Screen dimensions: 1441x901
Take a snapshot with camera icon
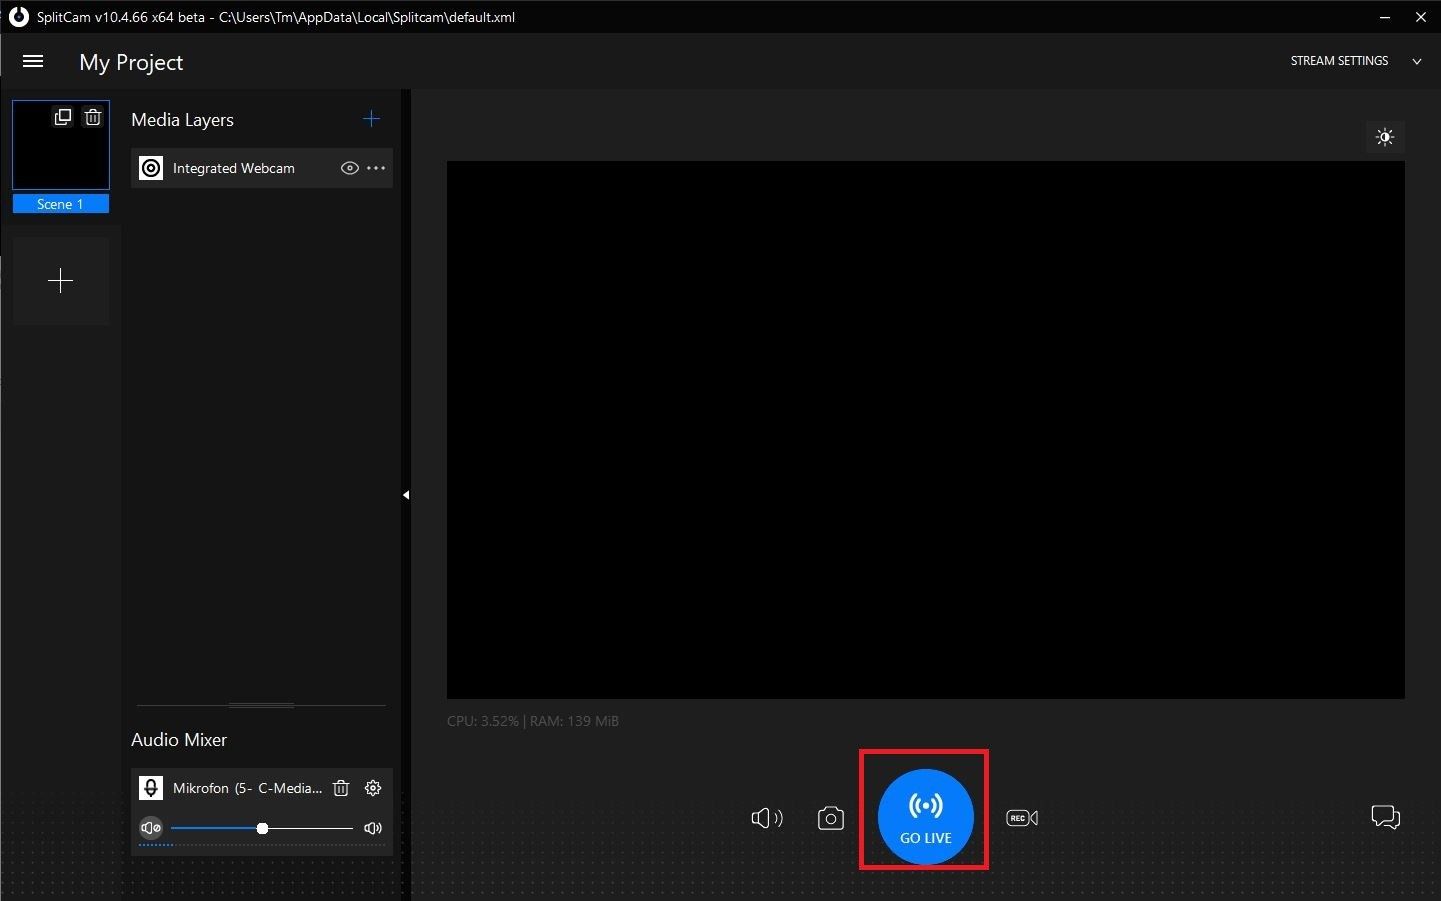click(x=830, y=818)
